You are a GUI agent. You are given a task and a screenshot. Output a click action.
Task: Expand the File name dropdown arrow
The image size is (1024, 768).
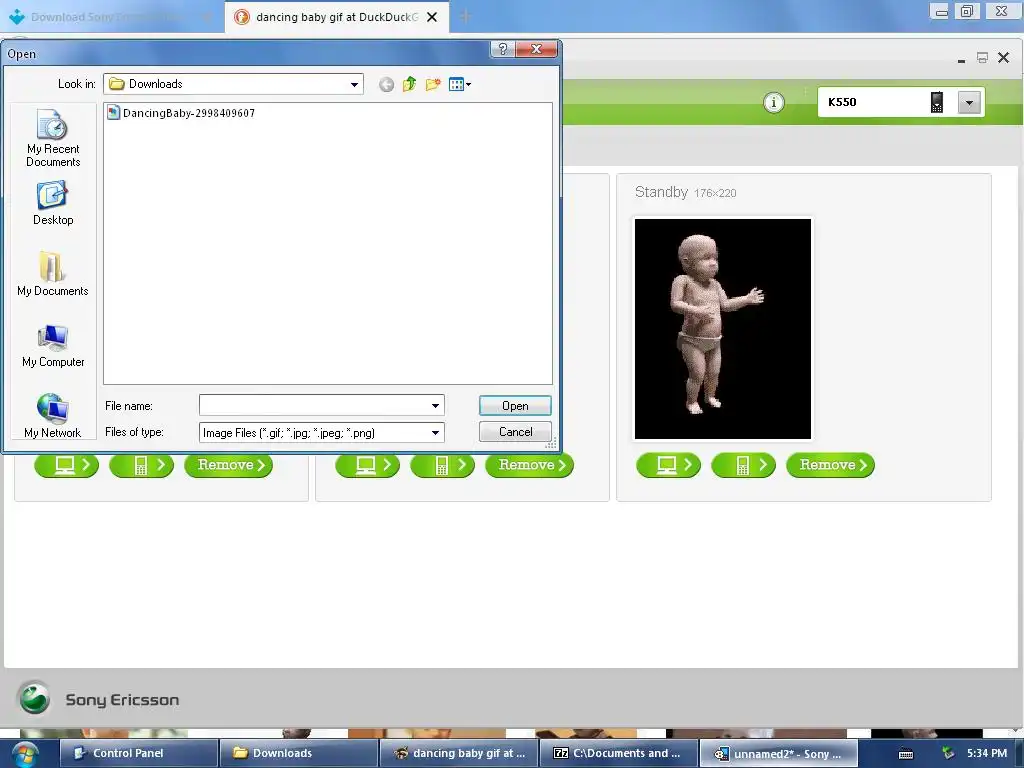click(436, 406)
